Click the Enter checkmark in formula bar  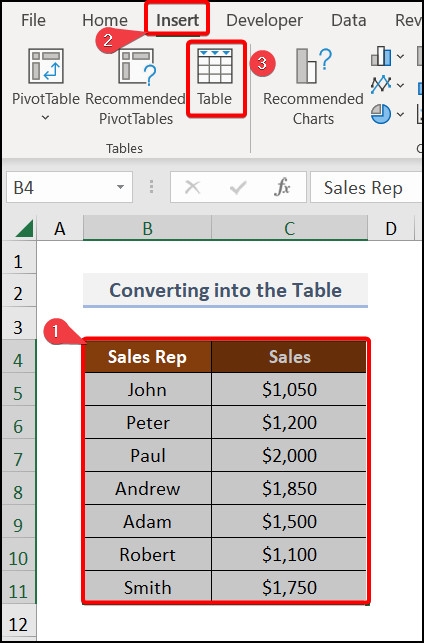pyautogui.click(x=238, y=188)
